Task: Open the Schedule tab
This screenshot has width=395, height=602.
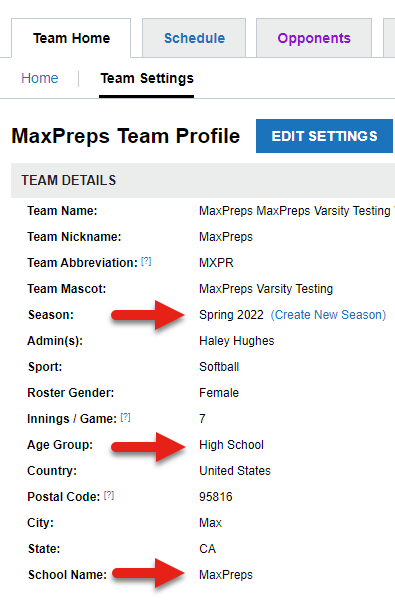Action: pyautogui.click(x=194, y=38)
